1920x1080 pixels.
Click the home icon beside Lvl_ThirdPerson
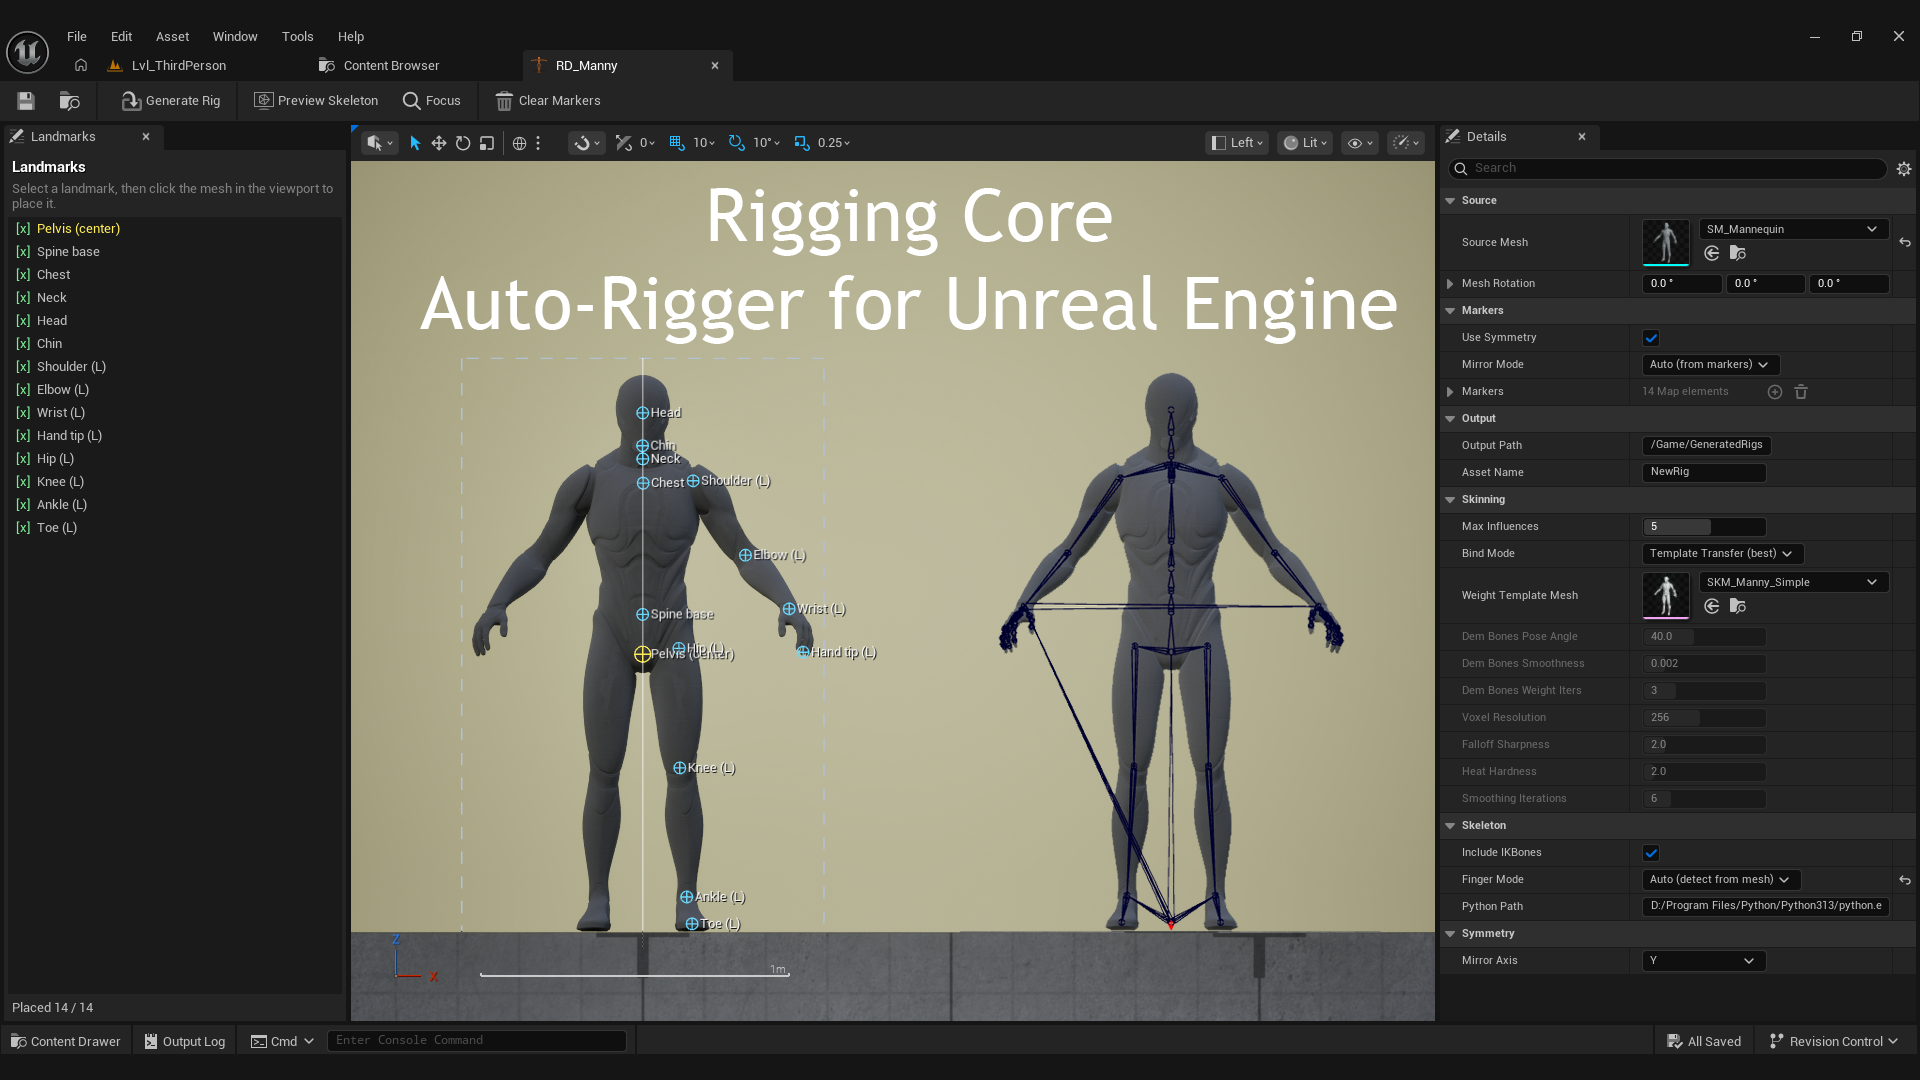coord(81,66)
